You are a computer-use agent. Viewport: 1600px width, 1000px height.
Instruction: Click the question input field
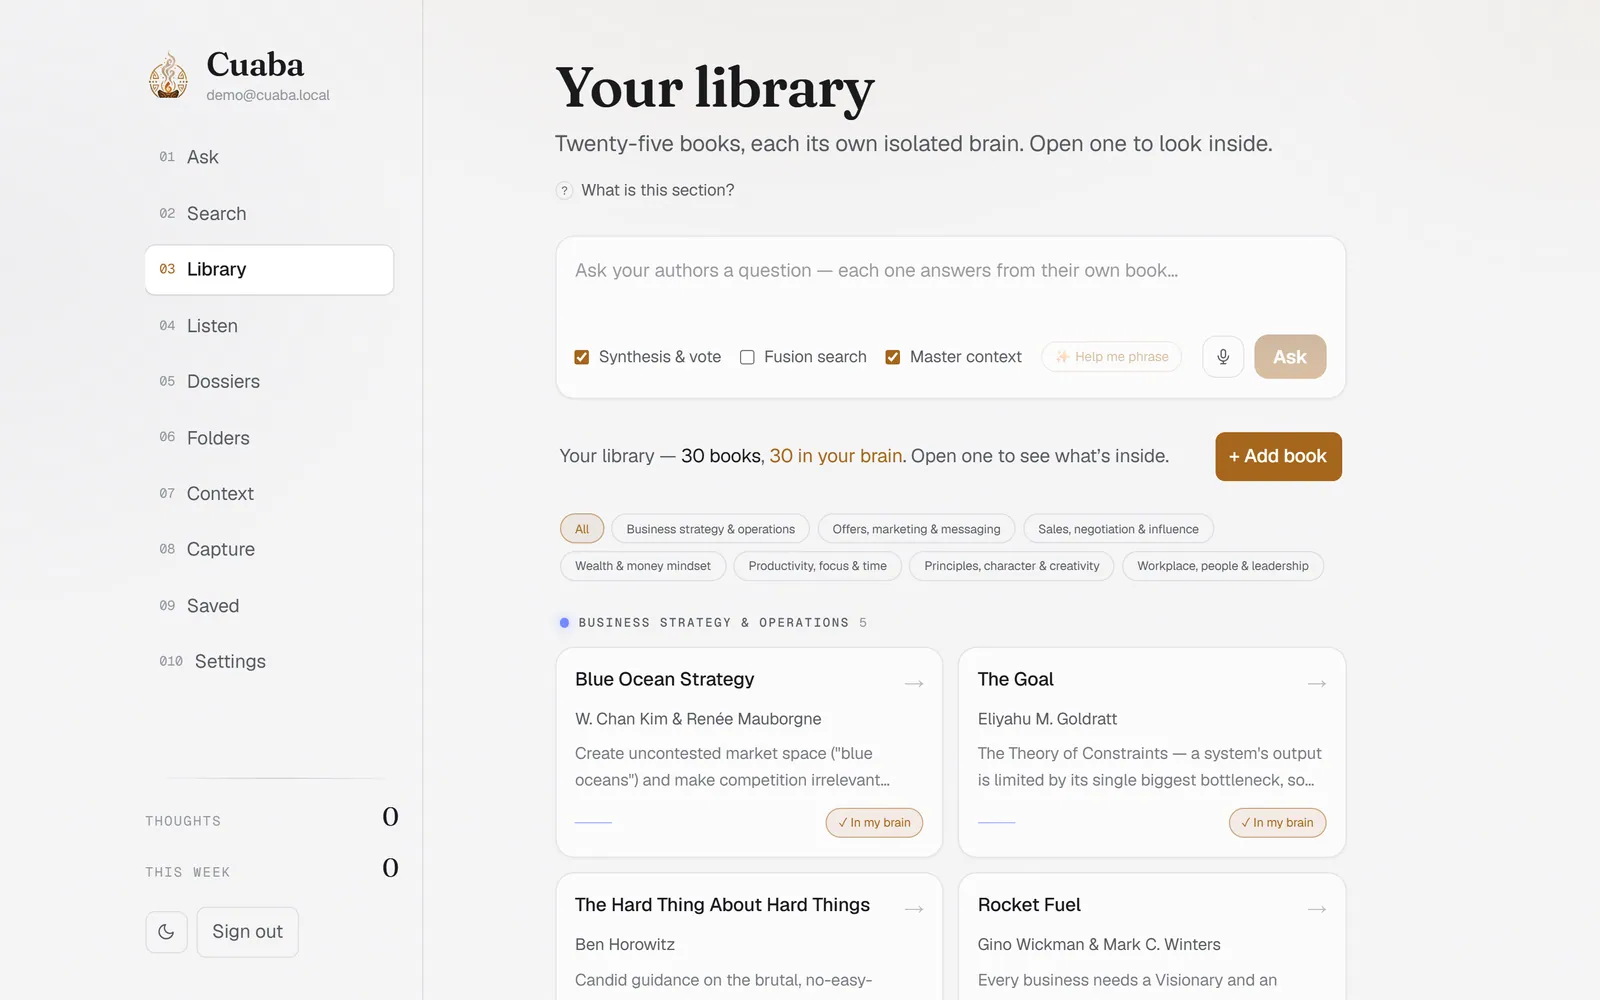950,285
